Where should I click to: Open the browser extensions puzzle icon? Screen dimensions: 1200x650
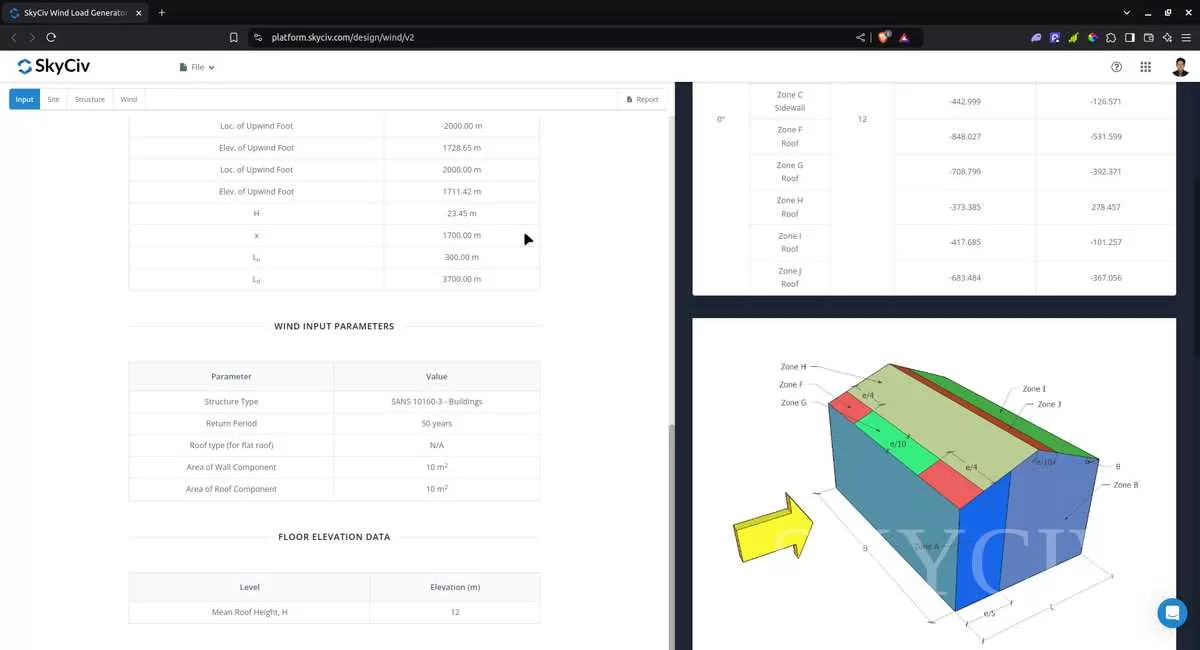point(1111,37)
